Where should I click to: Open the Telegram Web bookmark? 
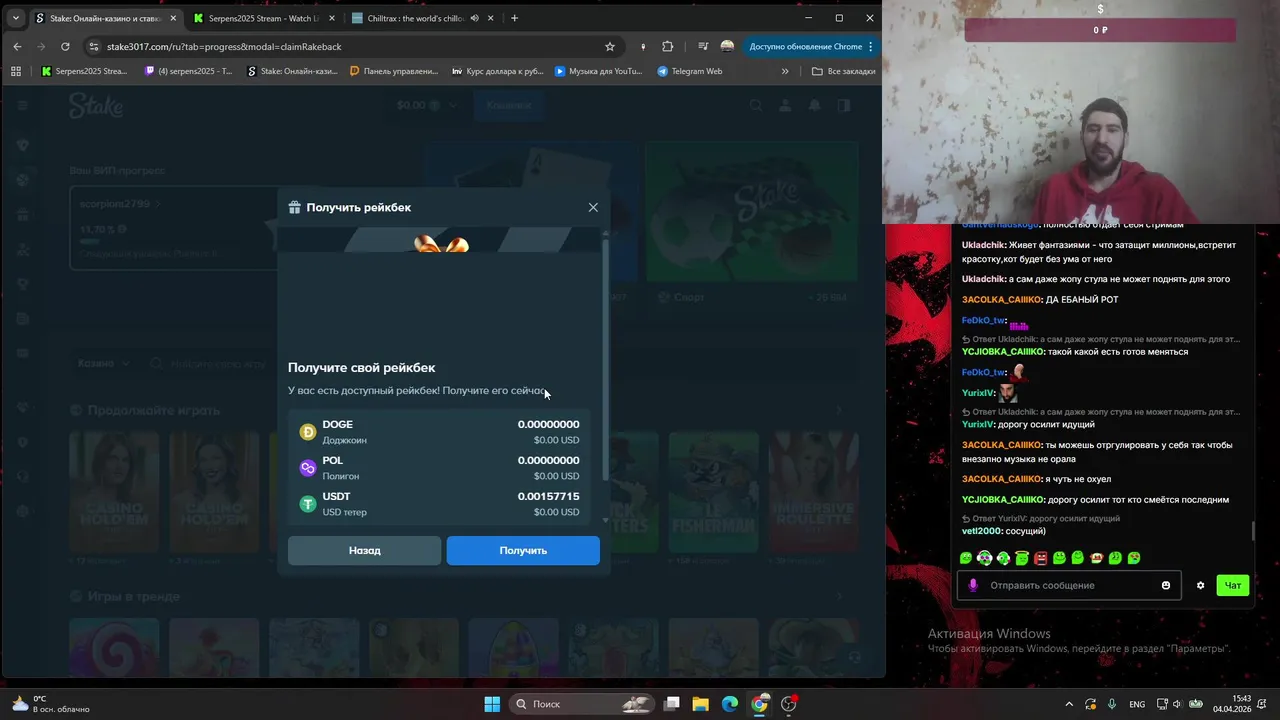[690, 71]
